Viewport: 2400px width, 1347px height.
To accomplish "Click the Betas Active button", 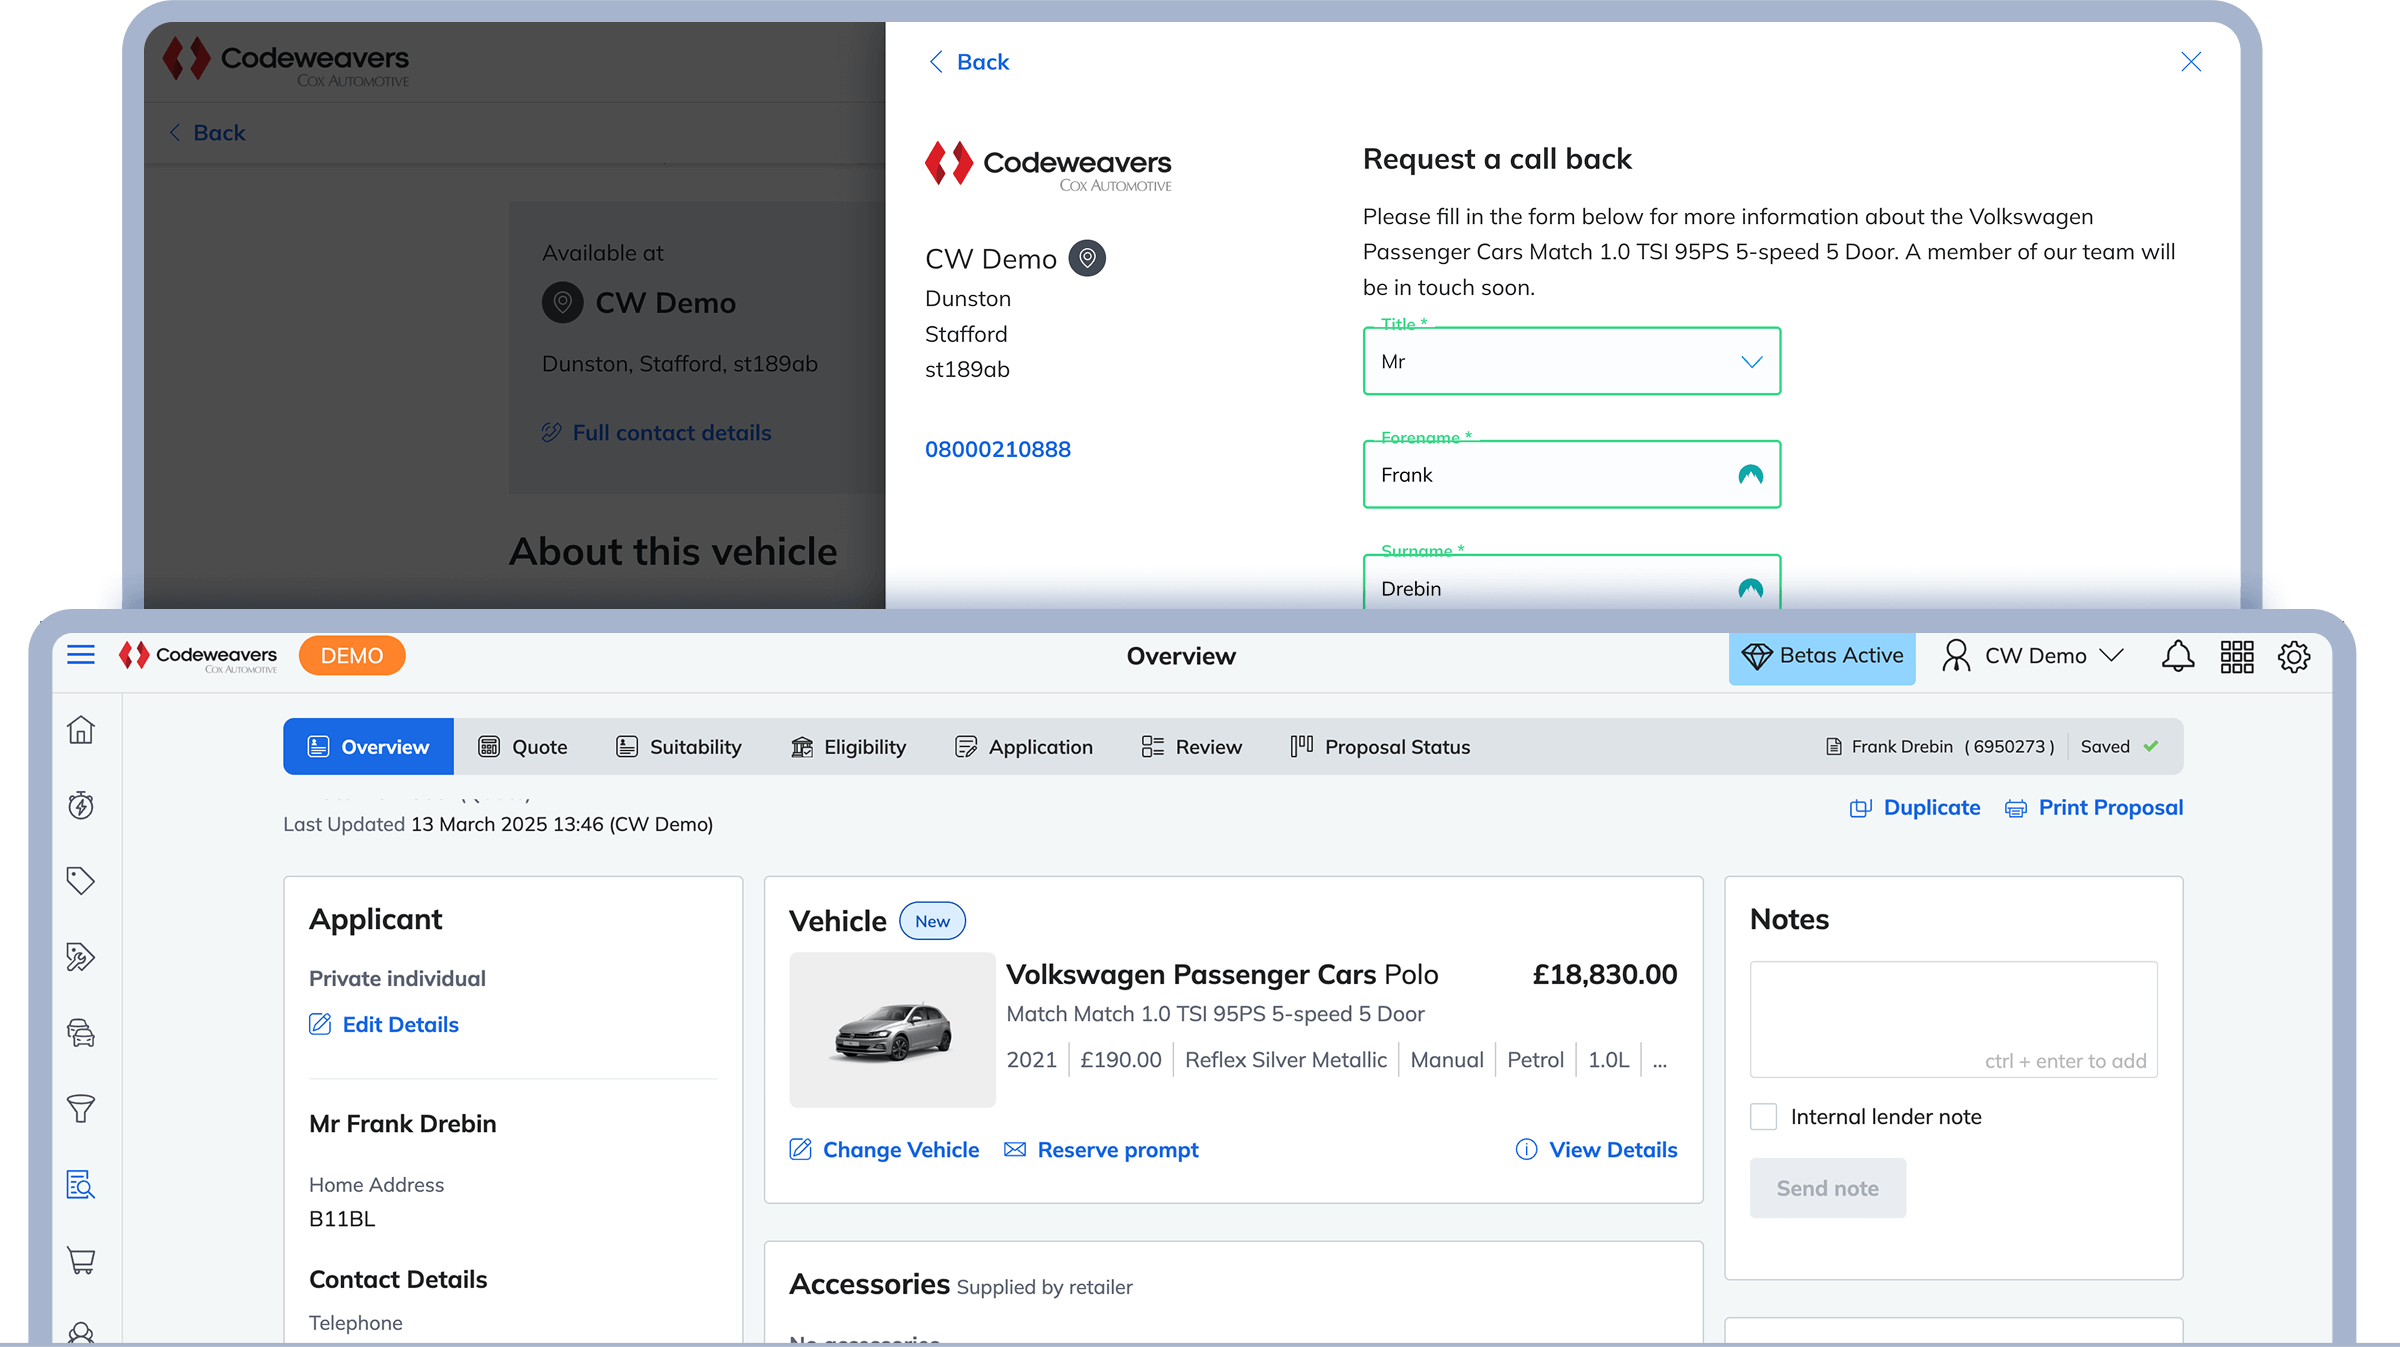I will click(x=1822, y=656).
